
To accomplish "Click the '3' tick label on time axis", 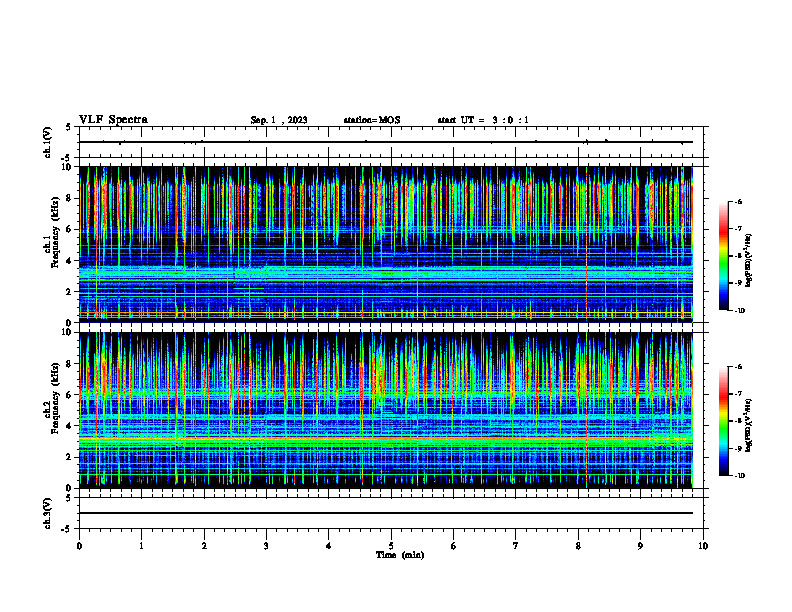I will (x=266, y=546).
